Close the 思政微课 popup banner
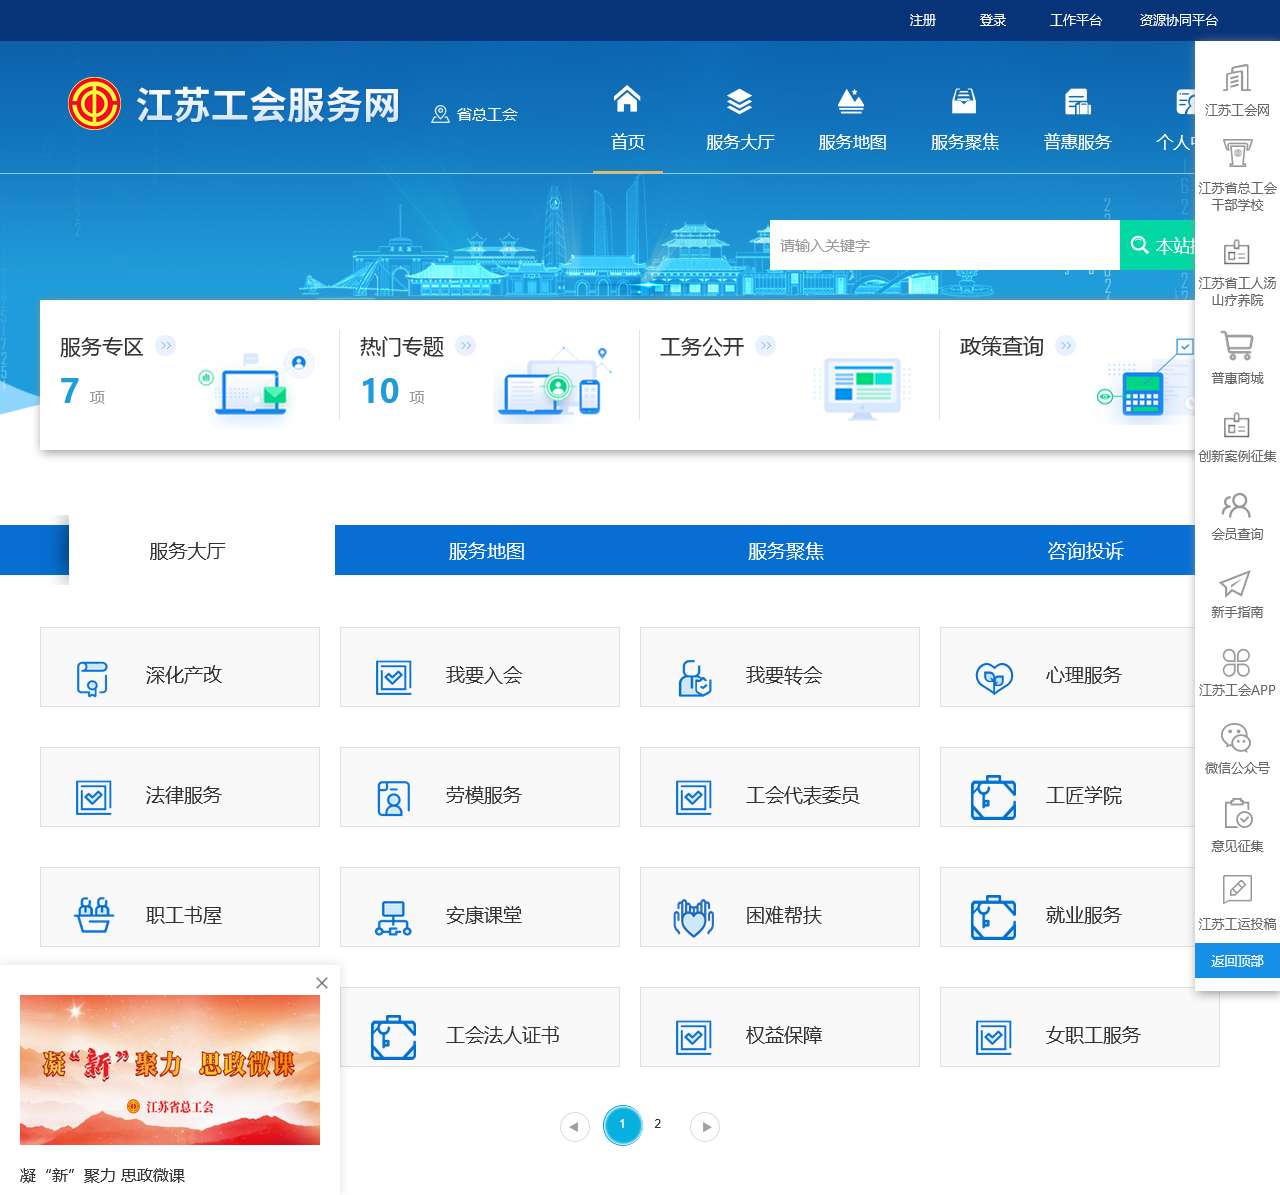 [x=322, y=983]
